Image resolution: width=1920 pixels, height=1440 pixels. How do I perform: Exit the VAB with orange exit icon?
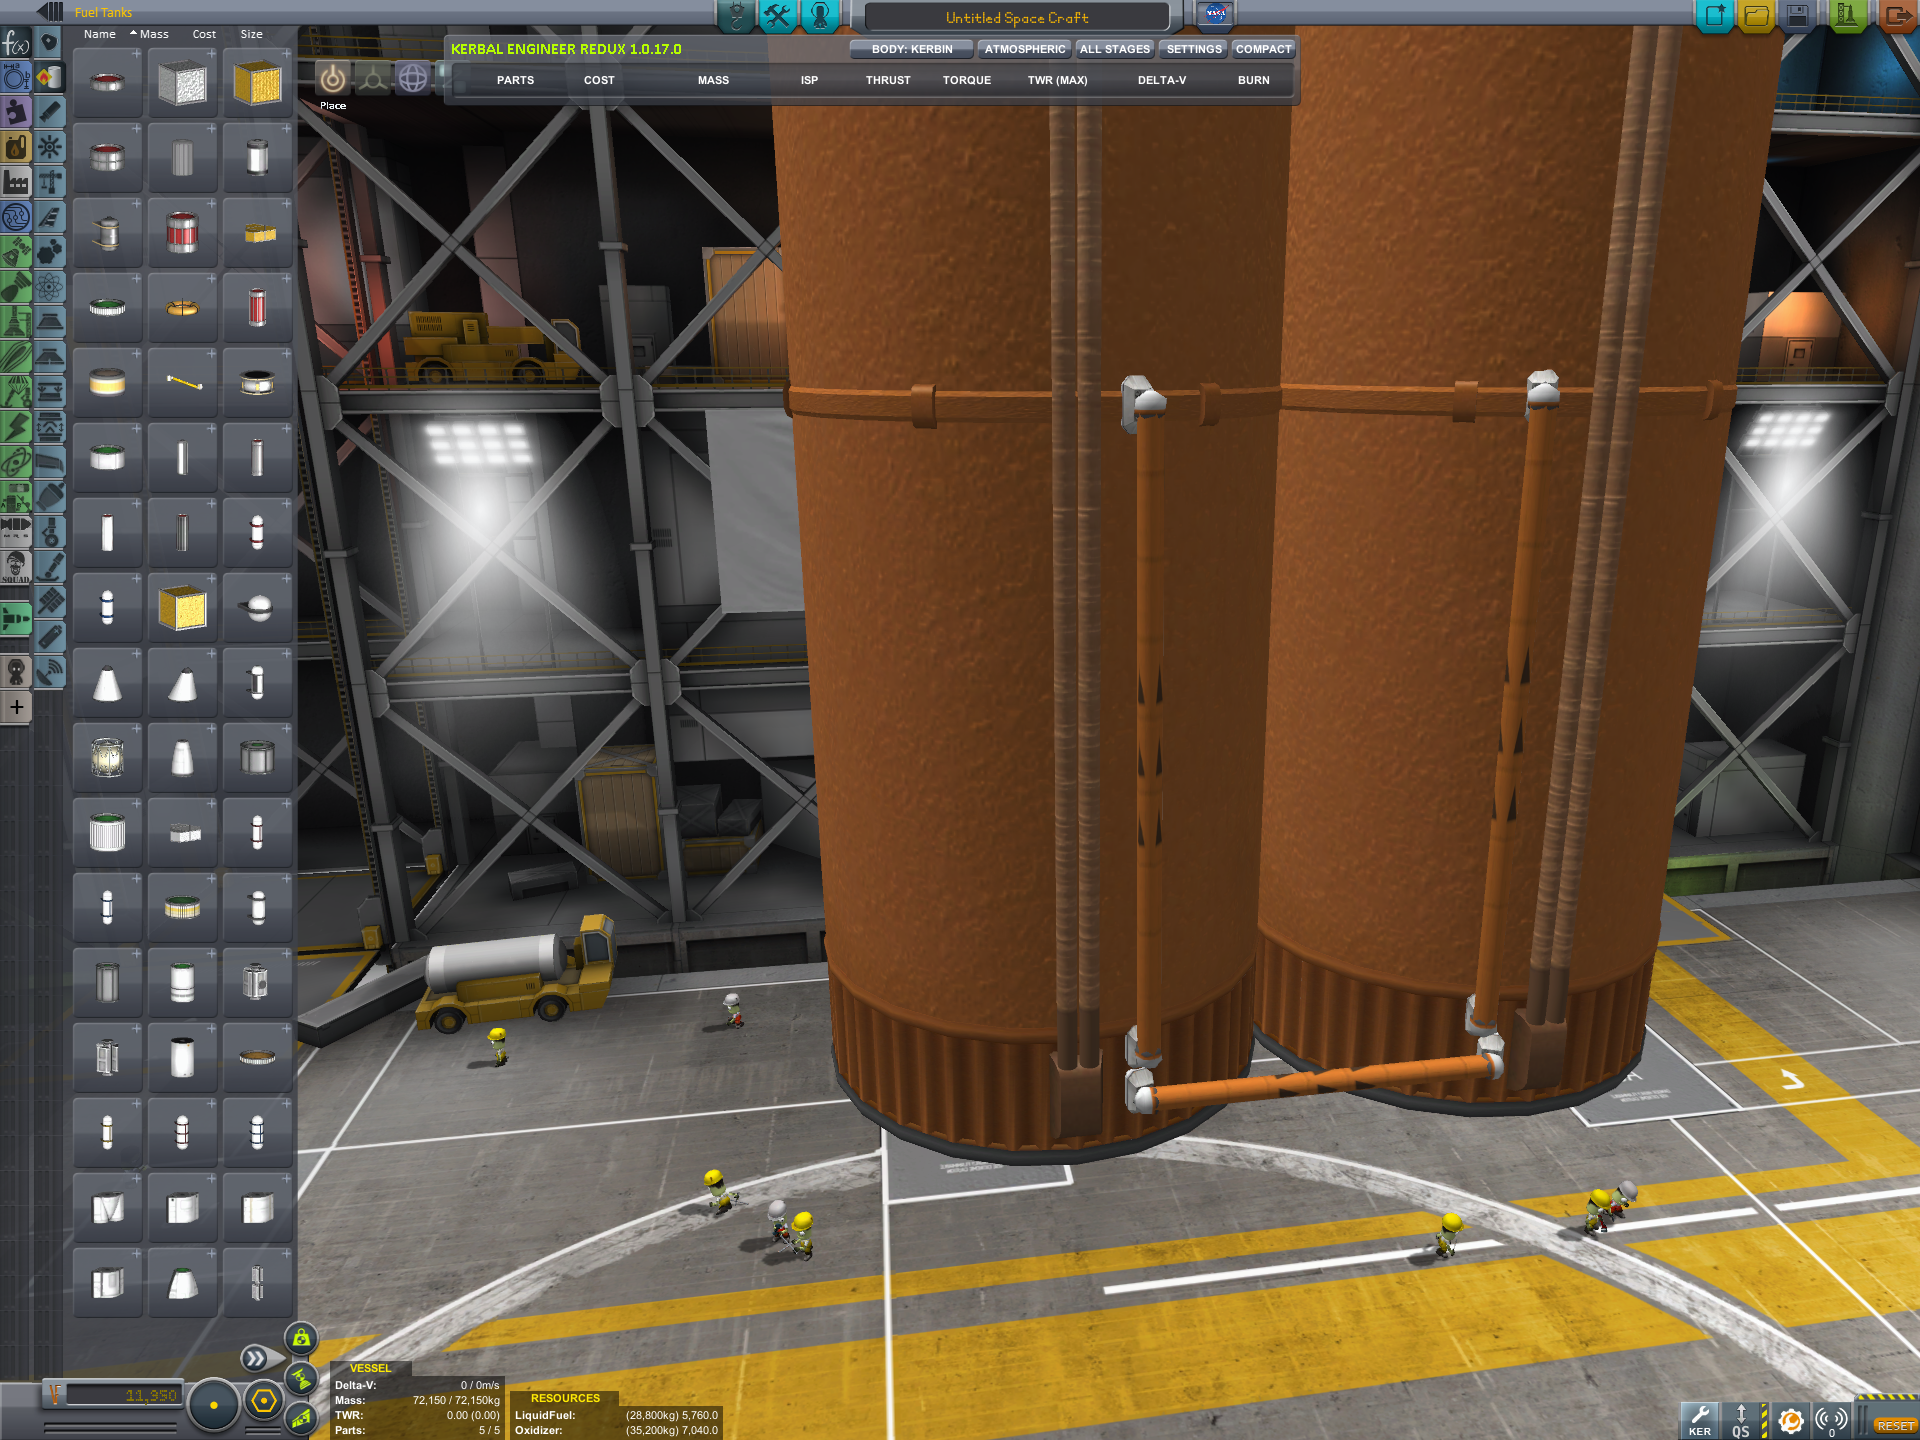[x=1897, y=15]
